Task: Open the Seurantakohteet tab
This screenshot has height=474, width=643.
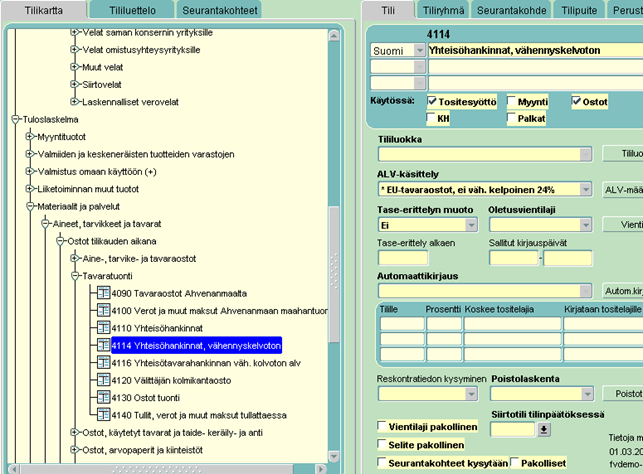Action: tap(219, 10)
